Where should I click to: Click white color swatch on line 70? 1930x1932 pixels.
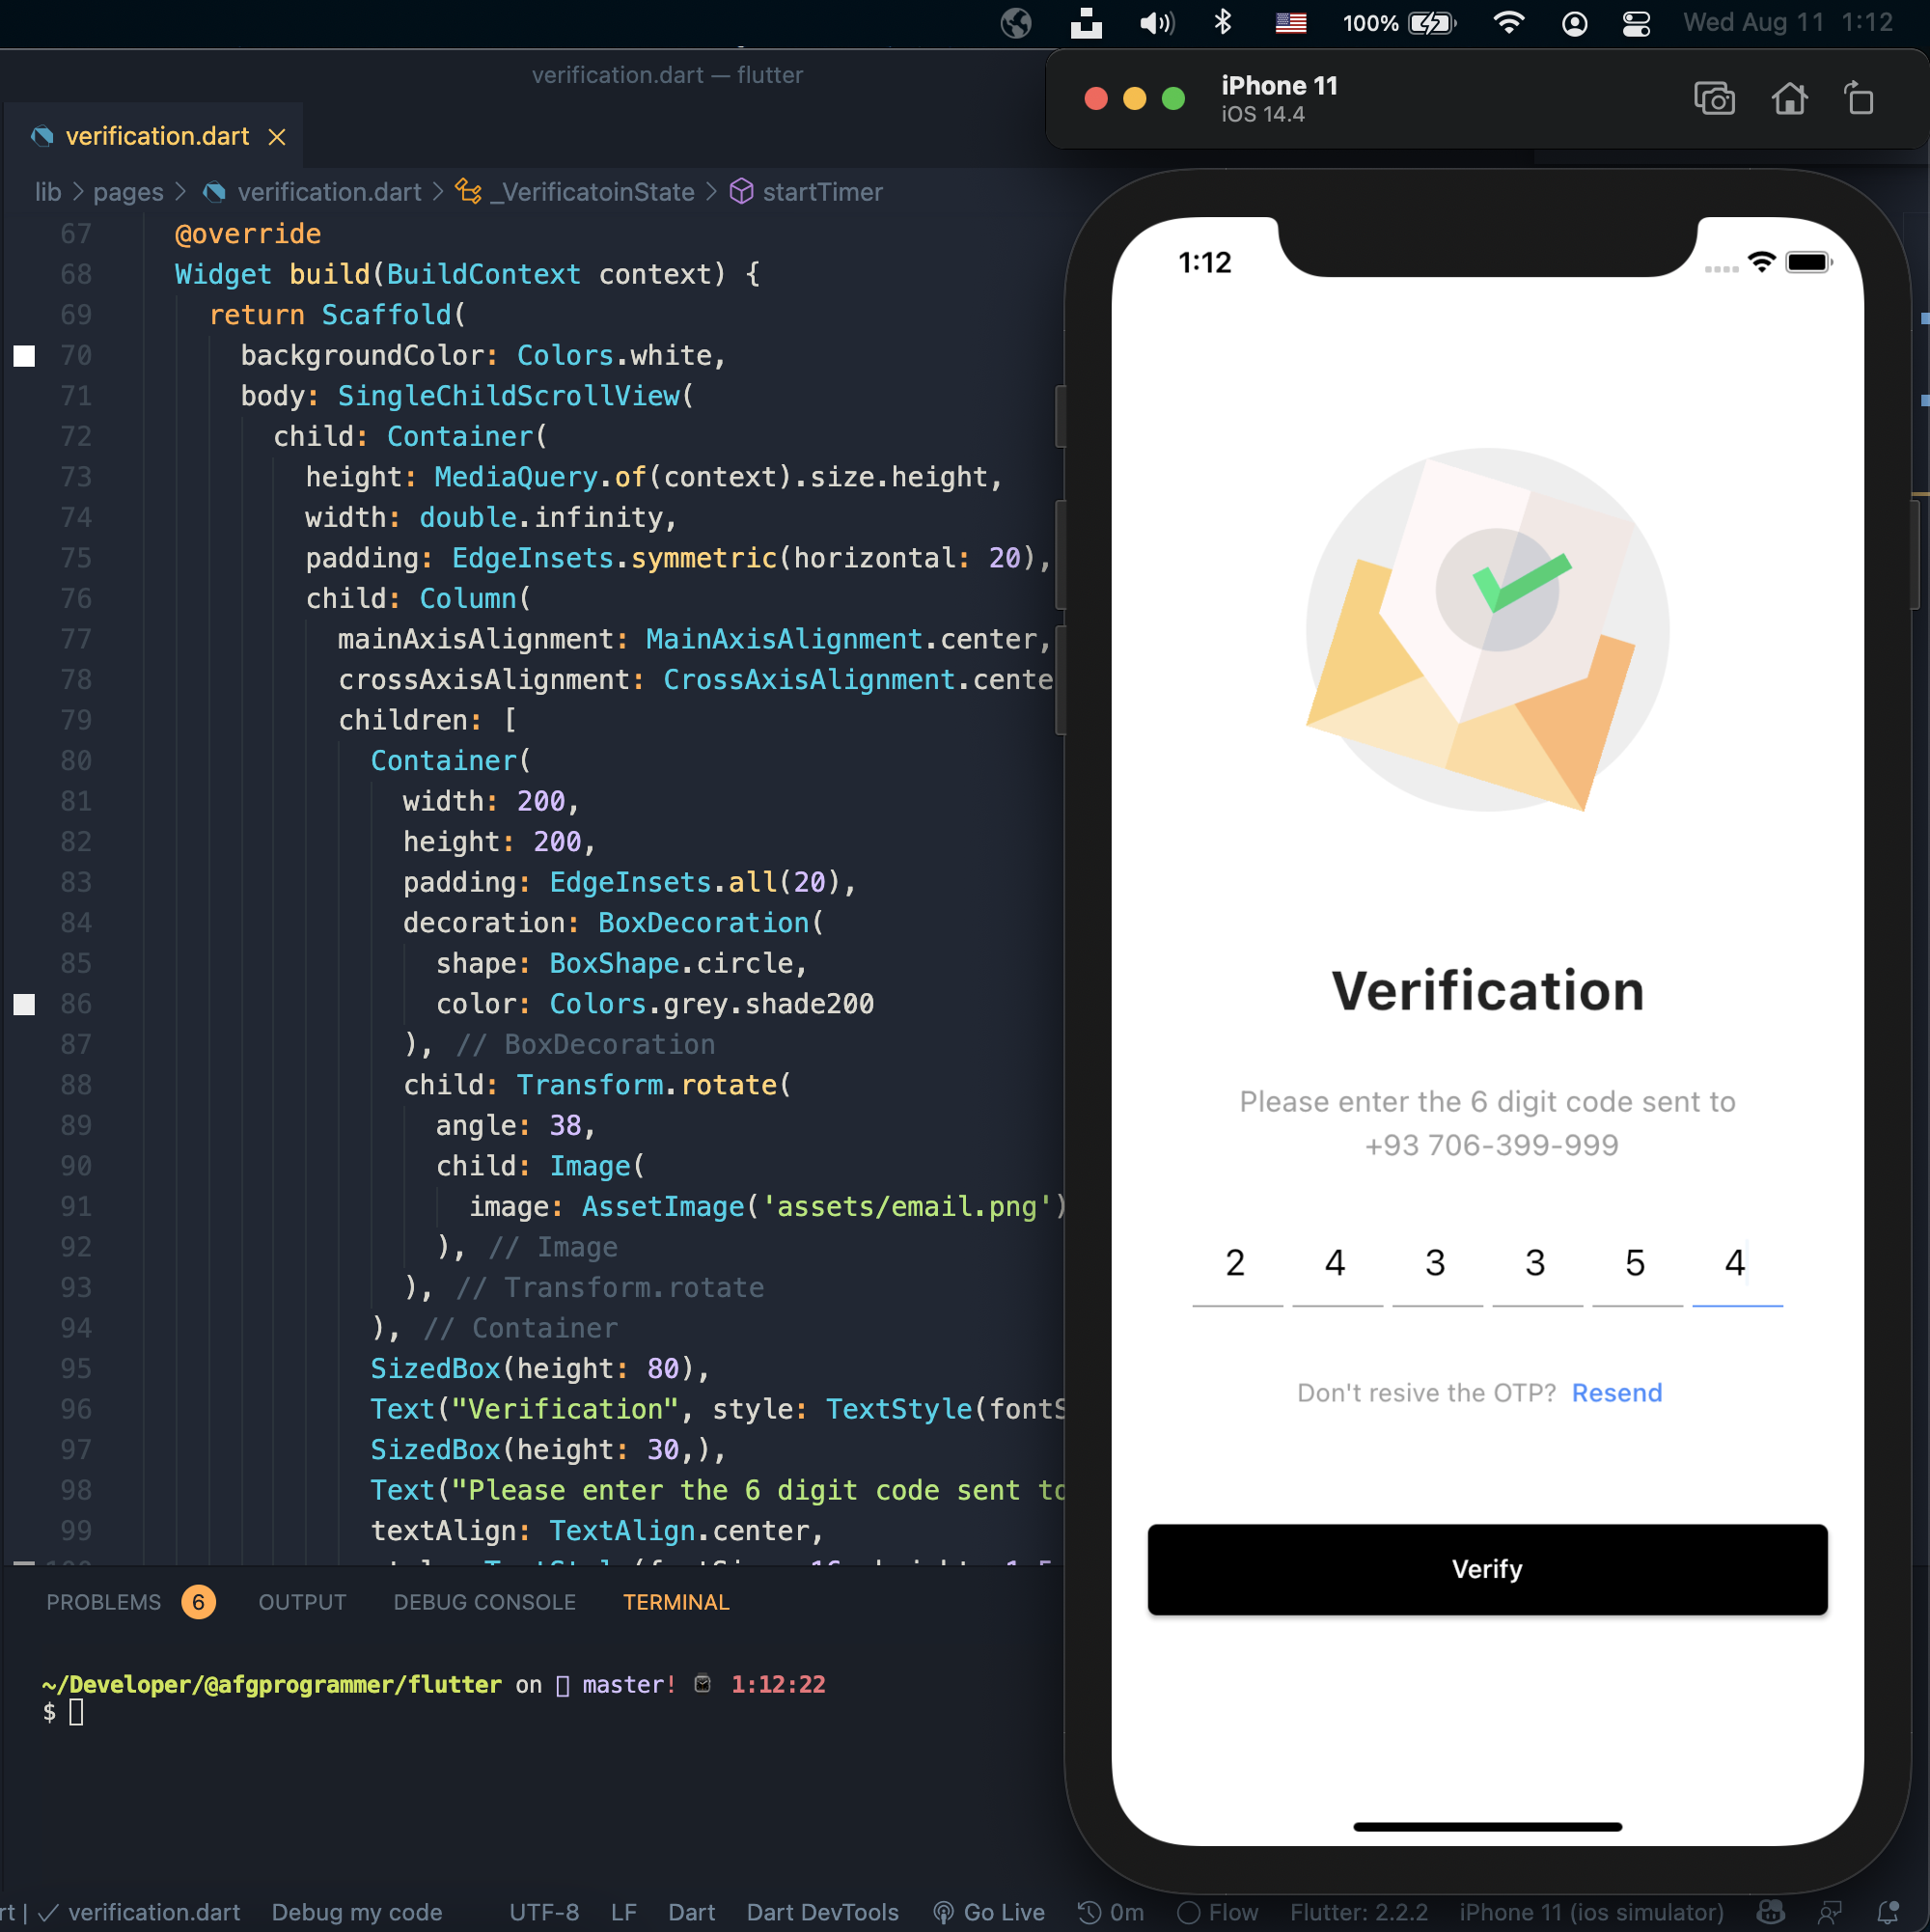(x=25, y=356)
